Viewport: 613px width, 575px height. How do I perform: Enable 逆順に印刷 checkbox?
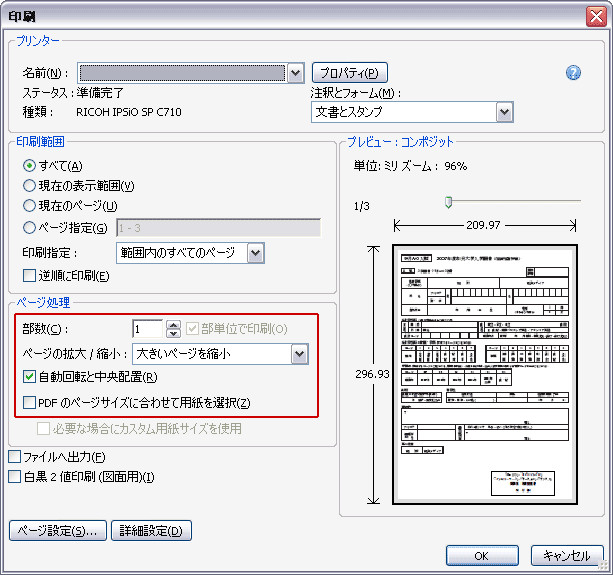coord(29,275)
